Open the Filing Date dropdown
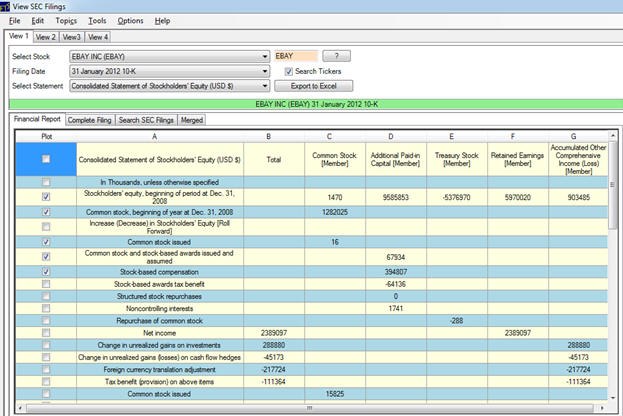 coord(264,72)
